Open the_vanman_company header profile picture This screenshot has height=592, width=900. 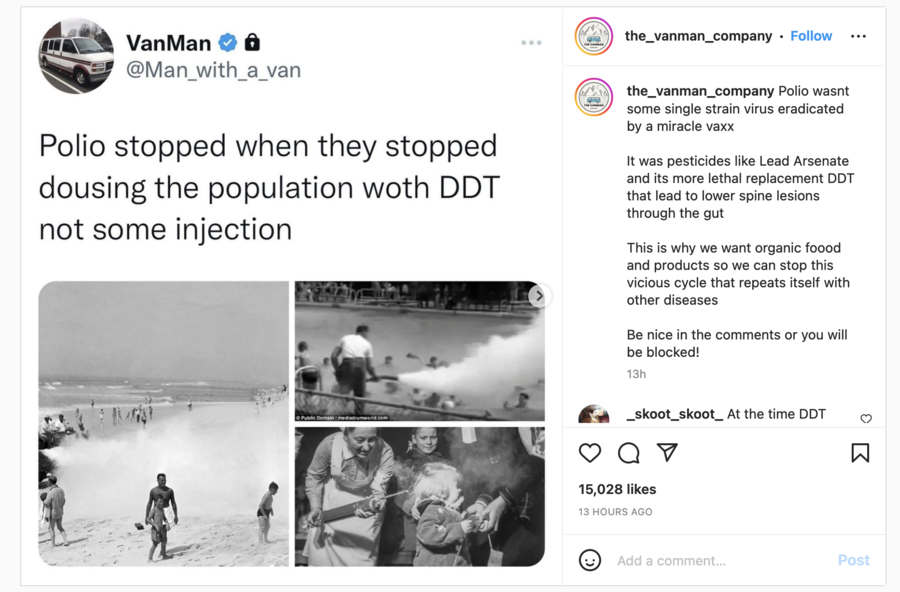pyautogui.click(x=594, y=36)
